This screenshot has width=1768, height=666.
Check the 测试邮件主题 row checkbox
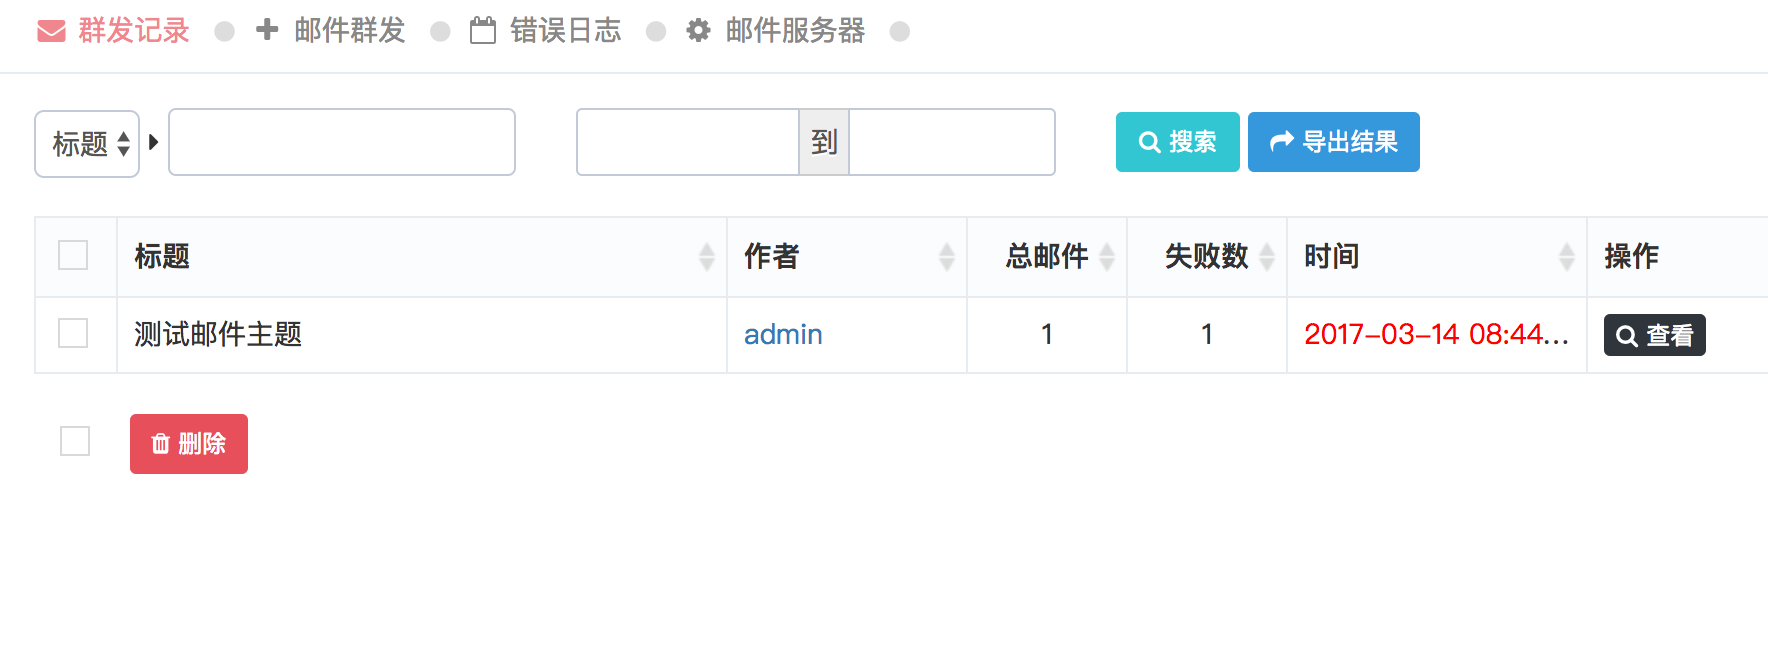[x=73, y=333]
